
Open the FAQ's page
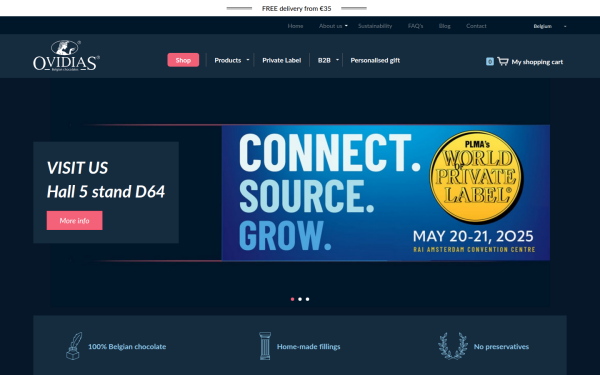[416, 26]
